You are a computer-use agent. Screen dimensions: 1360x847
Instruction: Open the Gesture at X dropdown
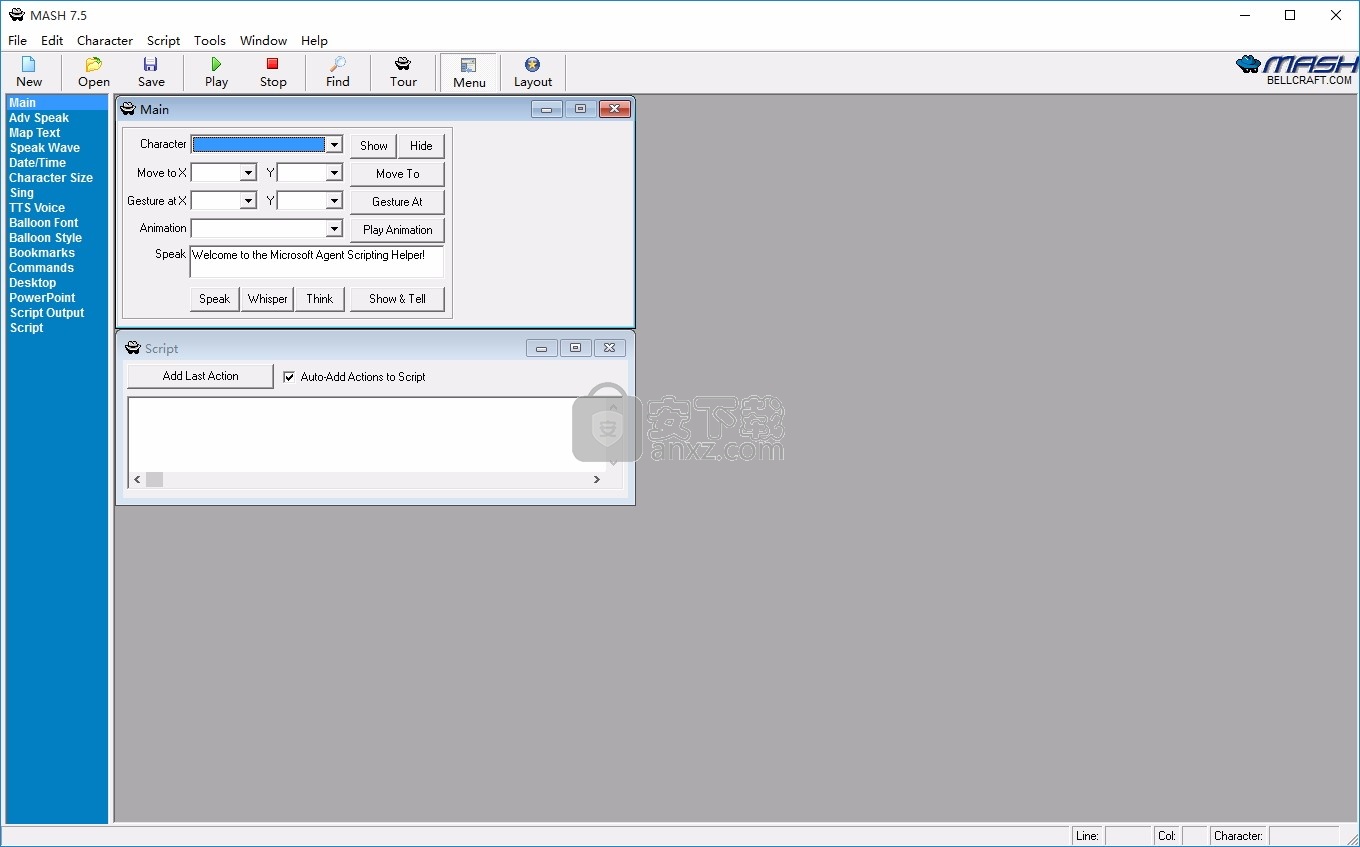(x=248, y=201)
